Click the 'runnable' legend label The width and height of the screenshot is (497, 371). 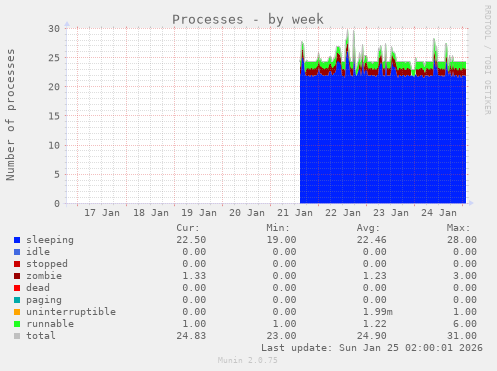click(50, 324)
